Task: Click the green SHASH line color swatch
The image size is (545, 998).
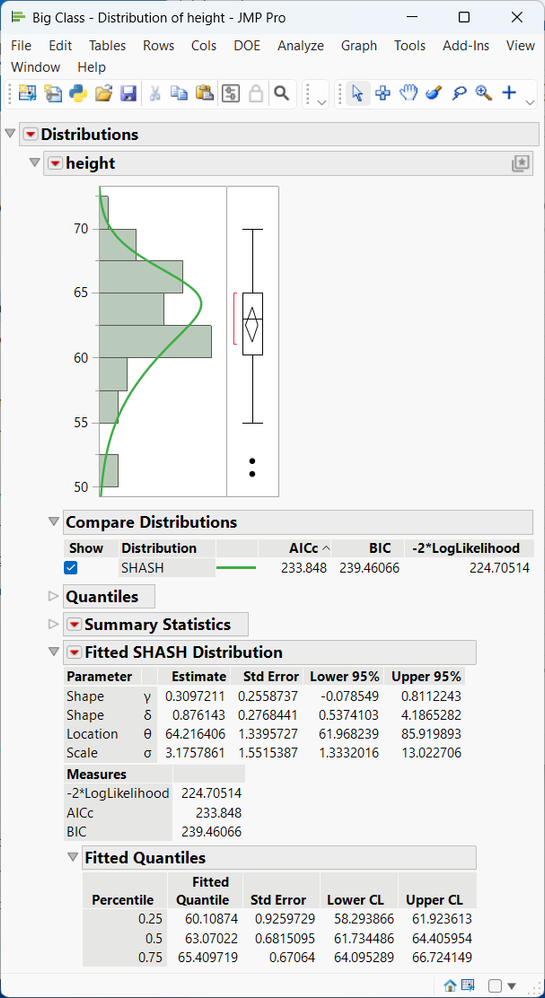Action: (x=236, y=568)
